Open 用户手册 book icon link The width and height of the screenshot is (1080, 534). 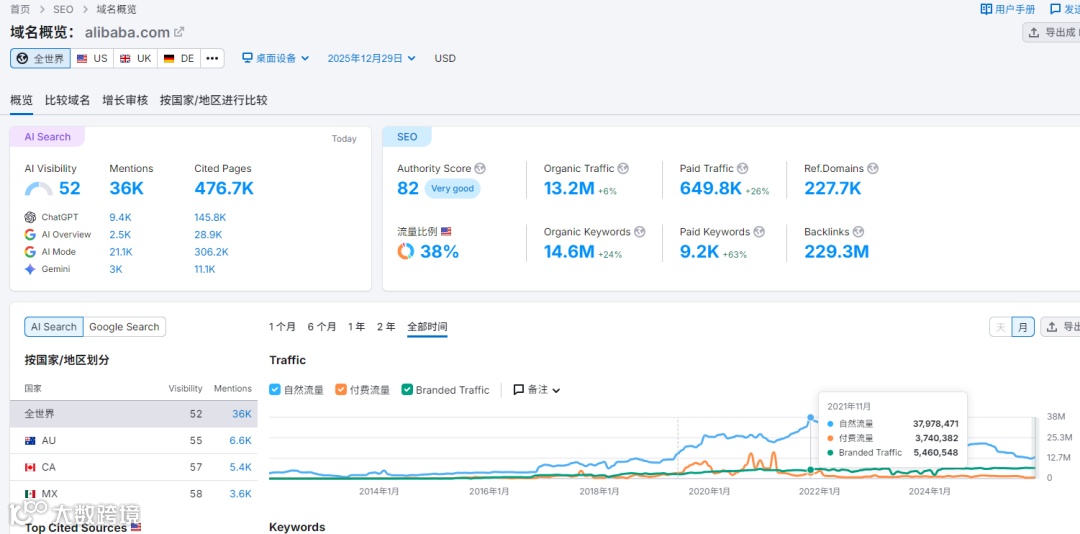(x=986, y=9)
